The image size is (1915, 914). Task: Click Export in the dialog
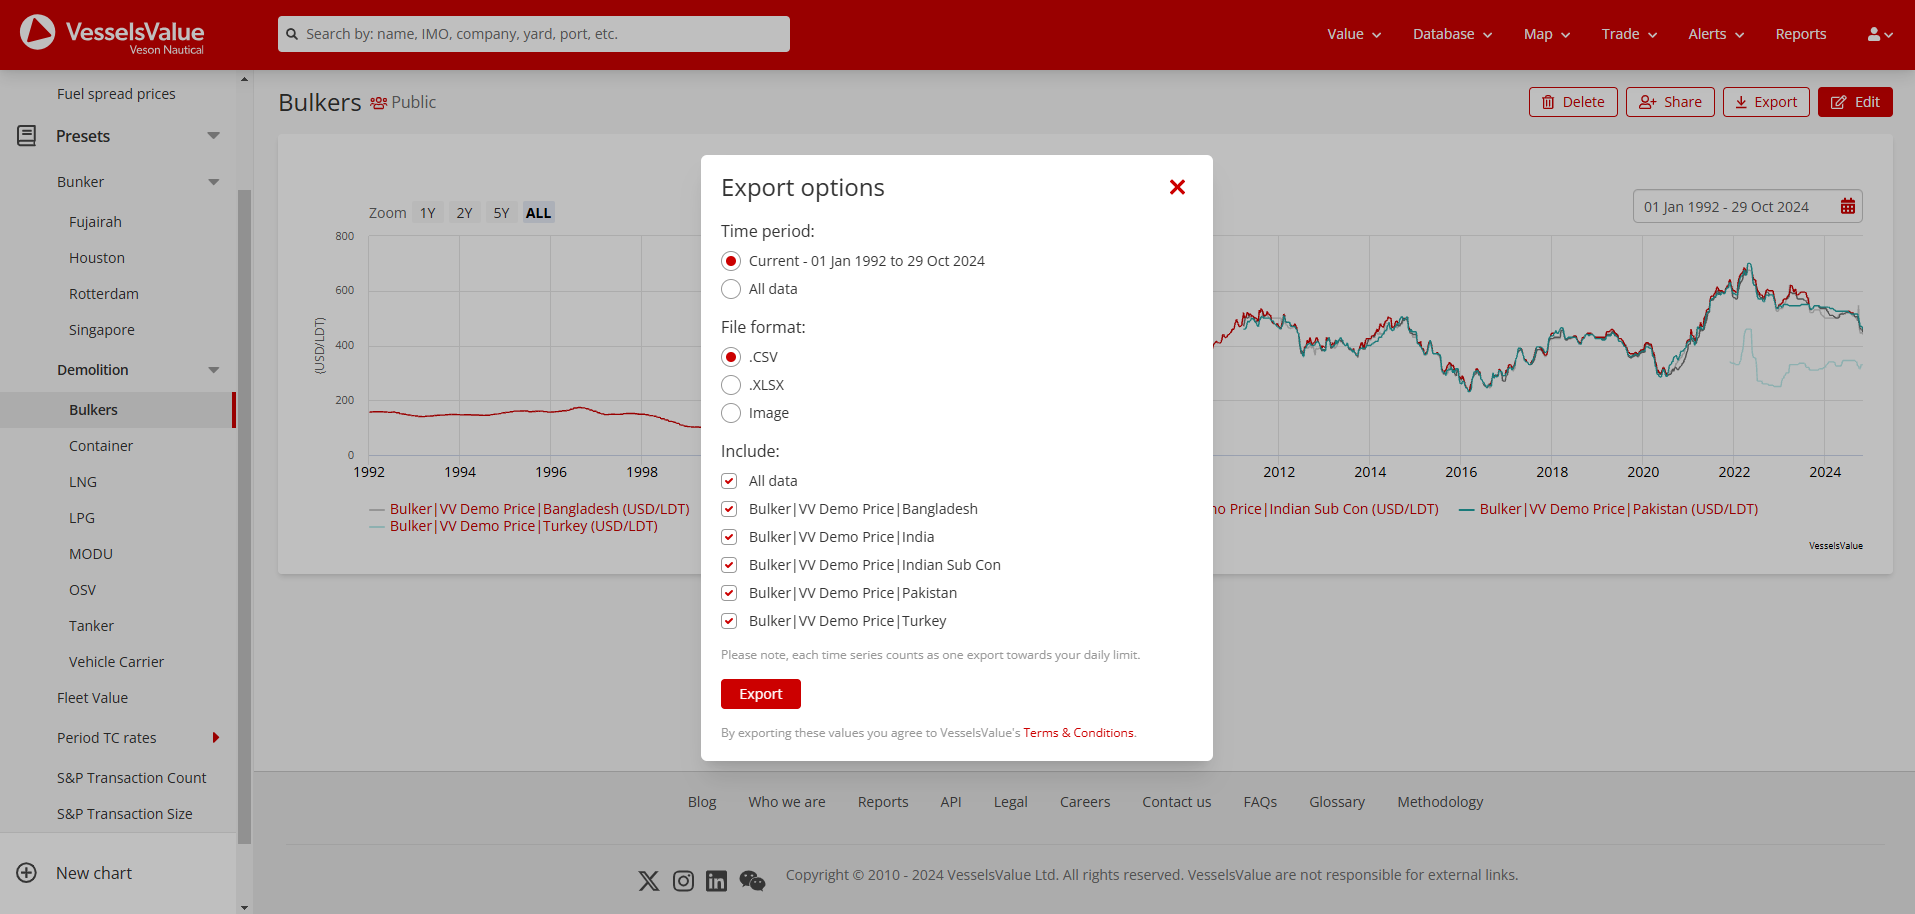pyautogui.click(x=760, y=693)
